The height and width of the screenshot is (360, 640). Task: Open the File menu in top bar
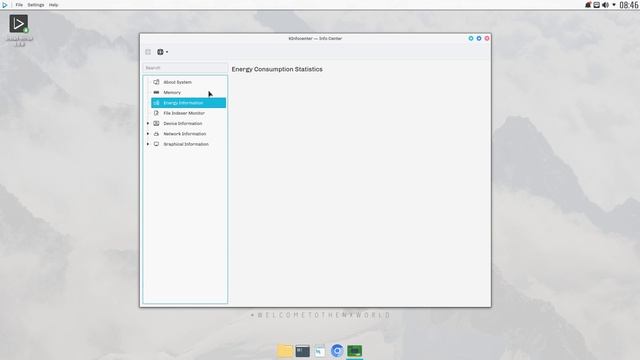[19, 5]
